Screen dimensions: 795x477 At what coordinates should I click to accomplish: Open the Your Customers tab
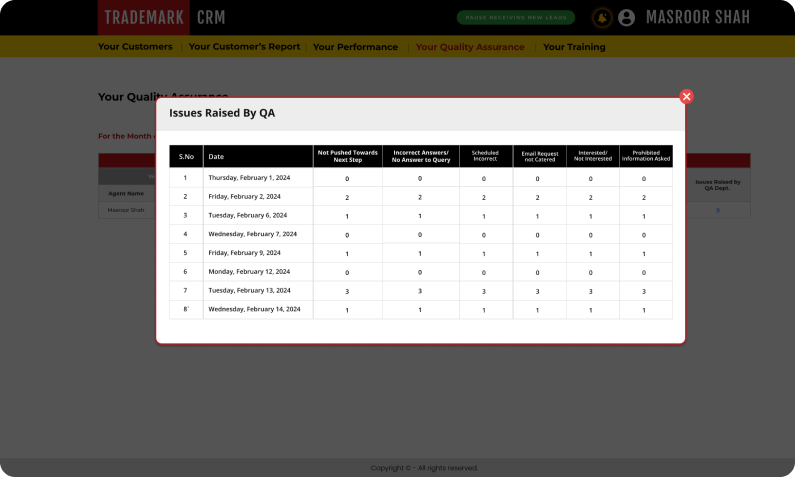click(x=135, y=47)
